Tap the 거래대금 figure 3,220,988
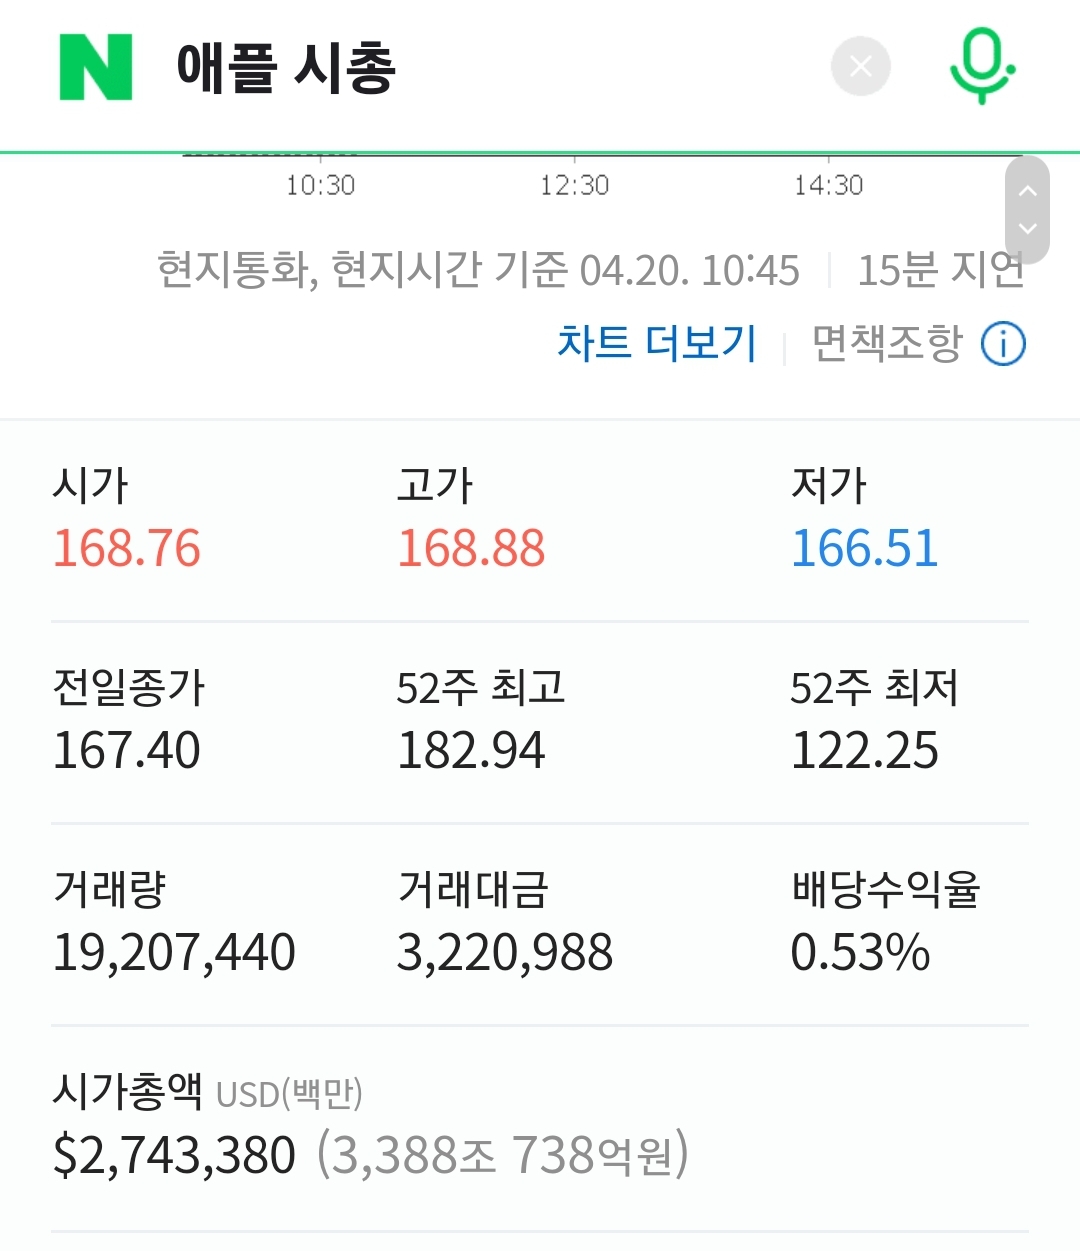The height and width of the screenshot is (1251, 1080). tap(505, 953)
